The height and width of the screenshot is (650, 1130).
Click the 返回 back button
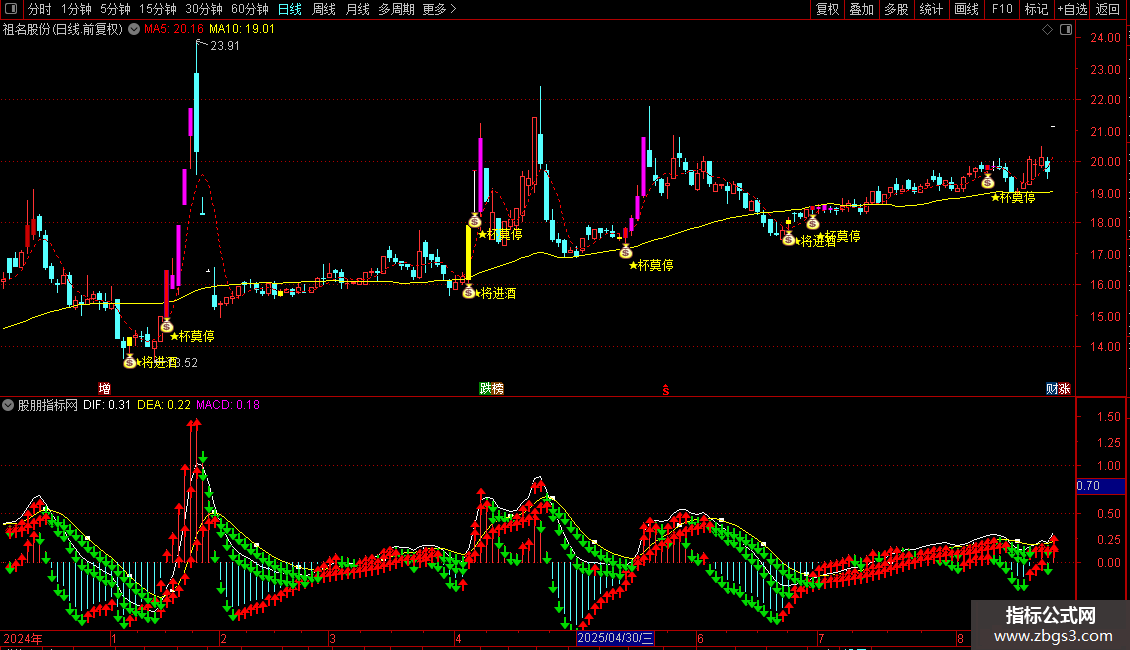(x=1108, y=9)
